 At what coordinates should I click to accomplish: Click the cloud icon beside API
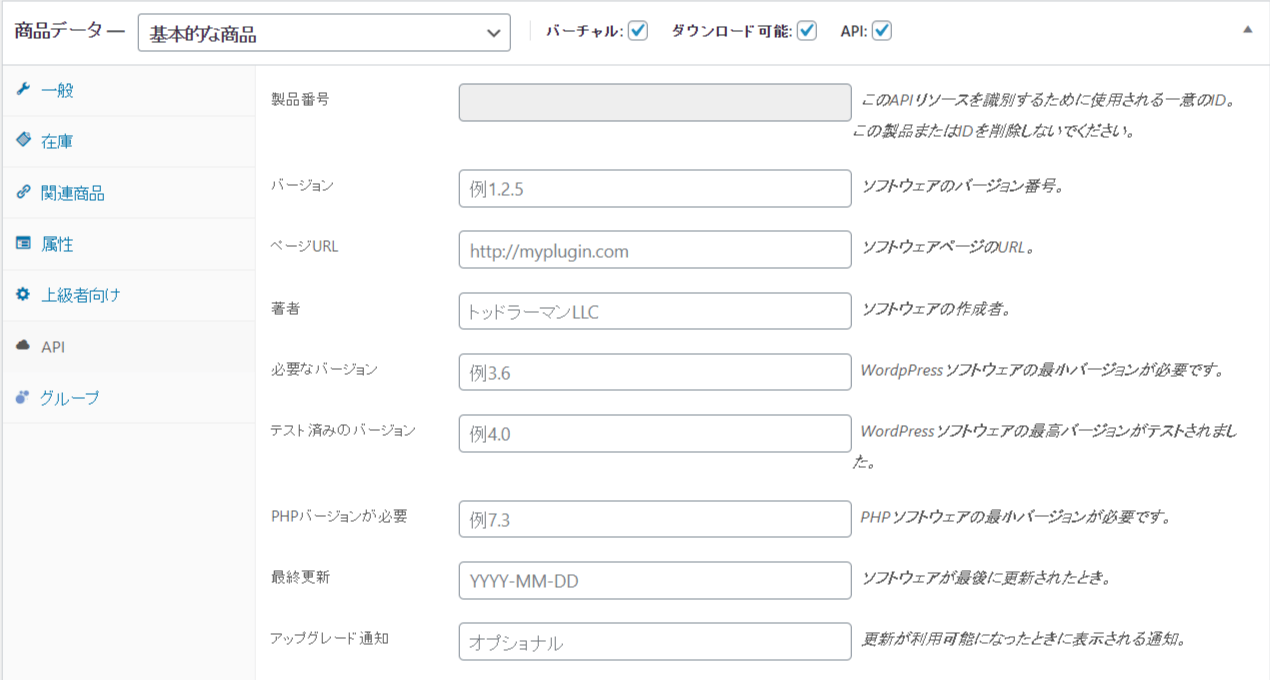(x=24, y=346)
